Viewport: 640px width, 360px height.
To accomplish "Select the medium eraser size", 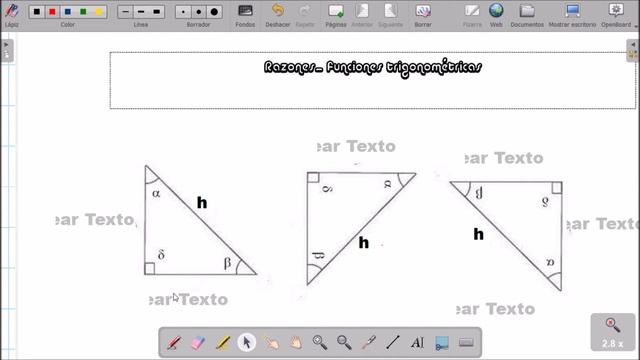I will pos(199,12).
